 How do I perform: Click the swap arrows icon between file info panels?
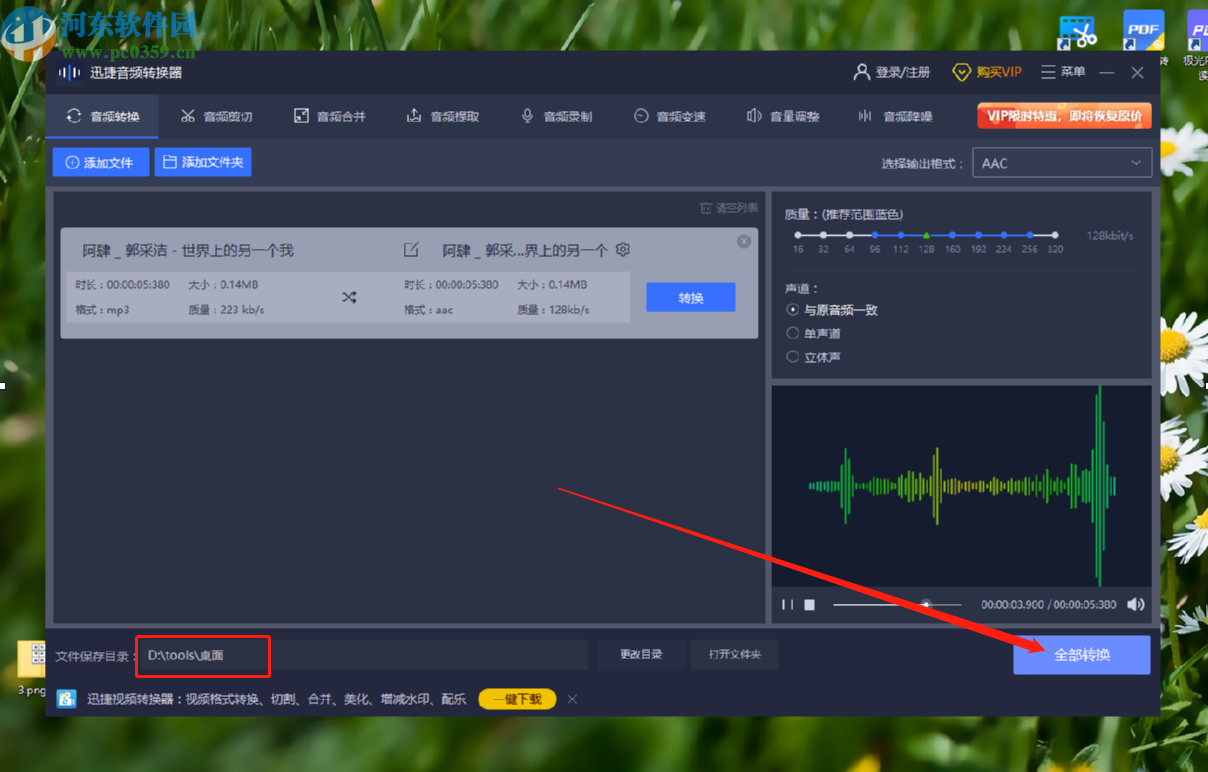349,297
